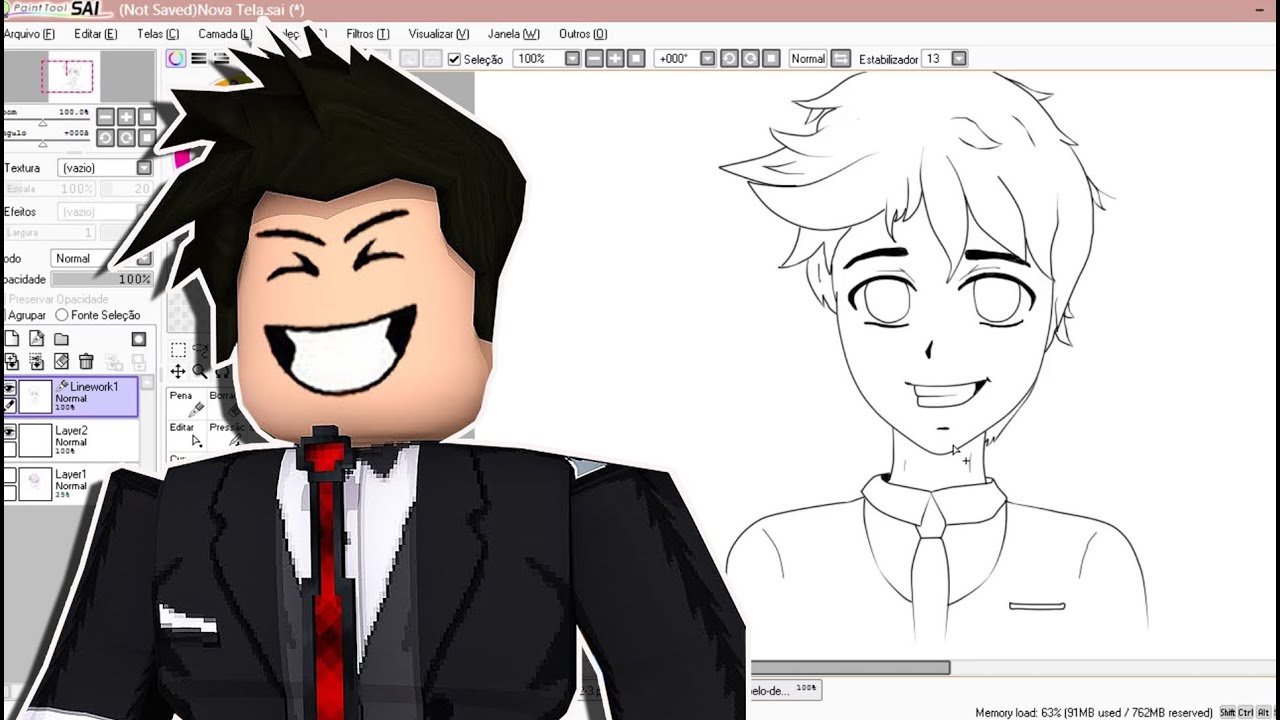
Task: Adjust the navigator angle slider
Action: pos(46,142)
